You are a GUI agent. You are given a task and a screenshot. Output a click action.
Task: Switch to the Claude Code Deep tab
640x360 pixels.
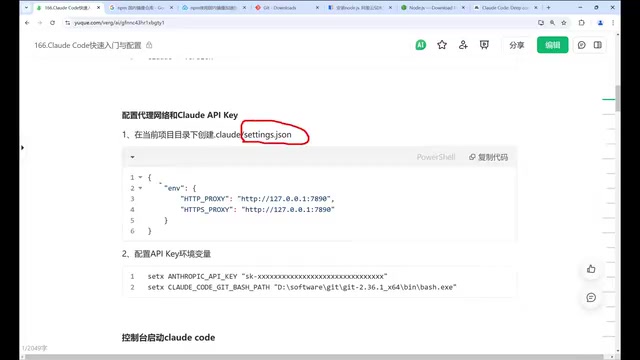505,8
